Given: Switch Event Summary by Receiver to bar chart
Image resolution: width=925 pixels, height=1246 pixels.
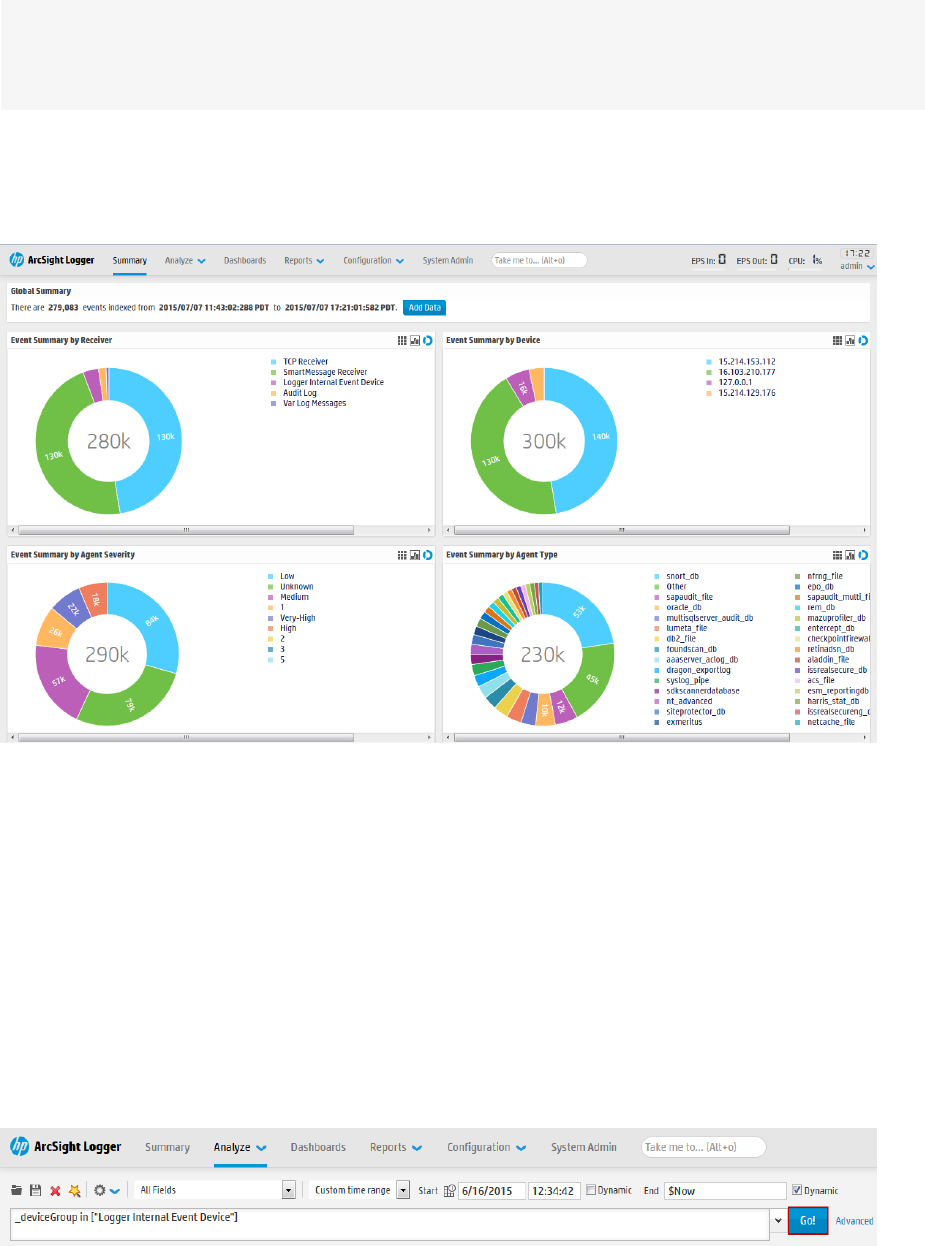Looking at the screenshot, I should [x=414, y=340].
